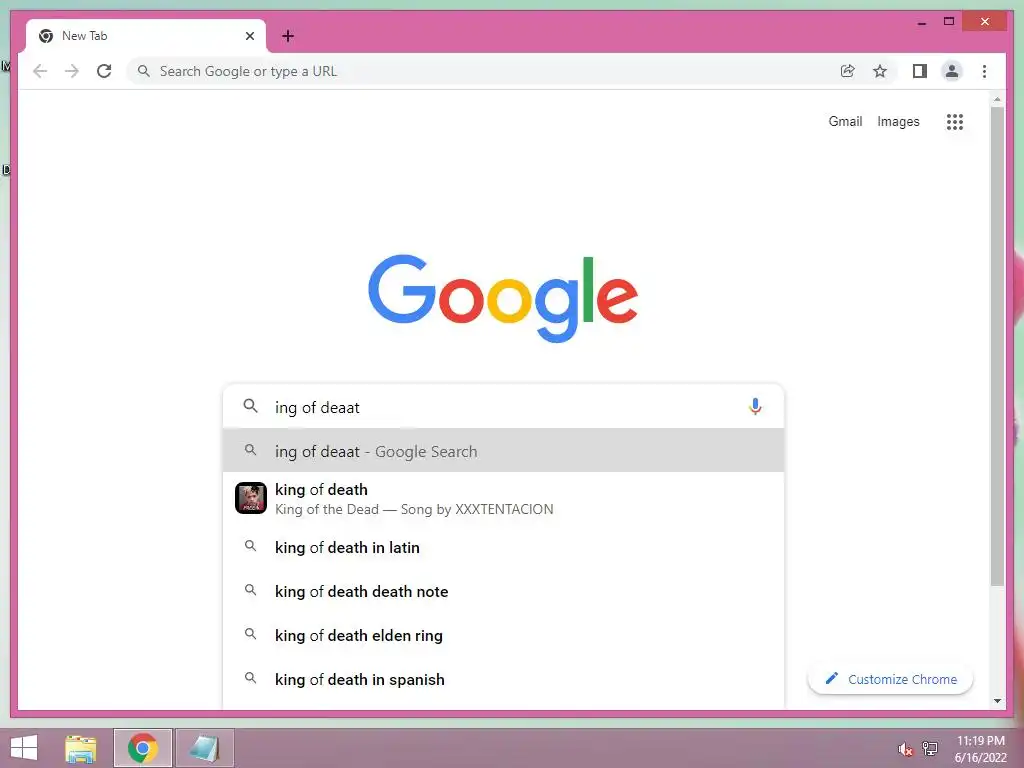Click the Chrome taskbar icon
Viewport: 1024px width, 768px height.
(x=142, y=748)
